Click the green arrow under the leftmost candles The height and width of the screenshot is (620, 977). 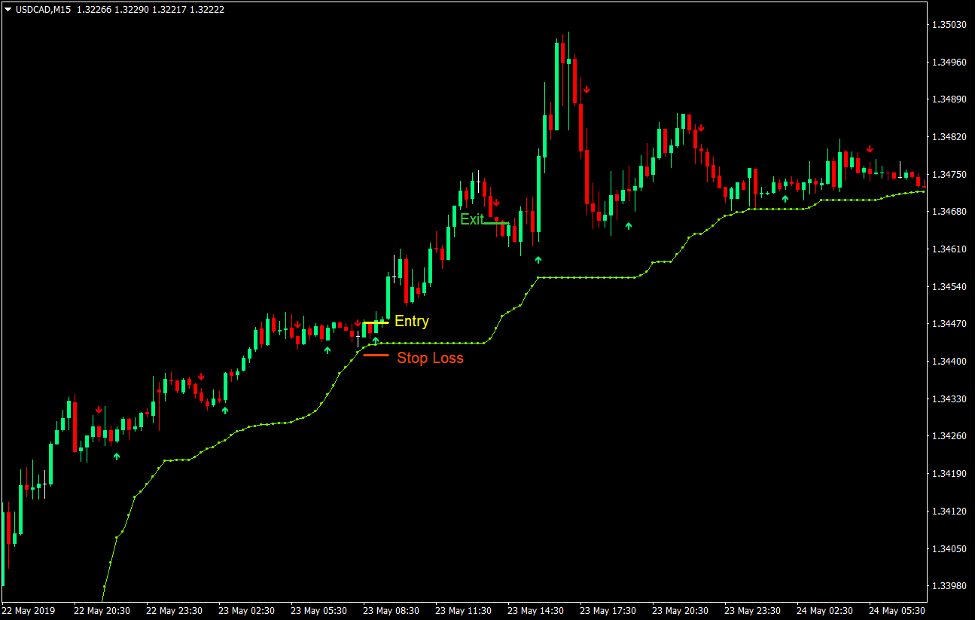tap(117, 456)
